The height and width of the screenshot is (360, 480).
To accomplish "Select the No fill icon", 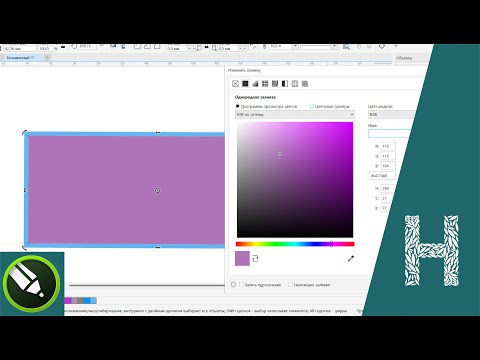I will (235, 84).
